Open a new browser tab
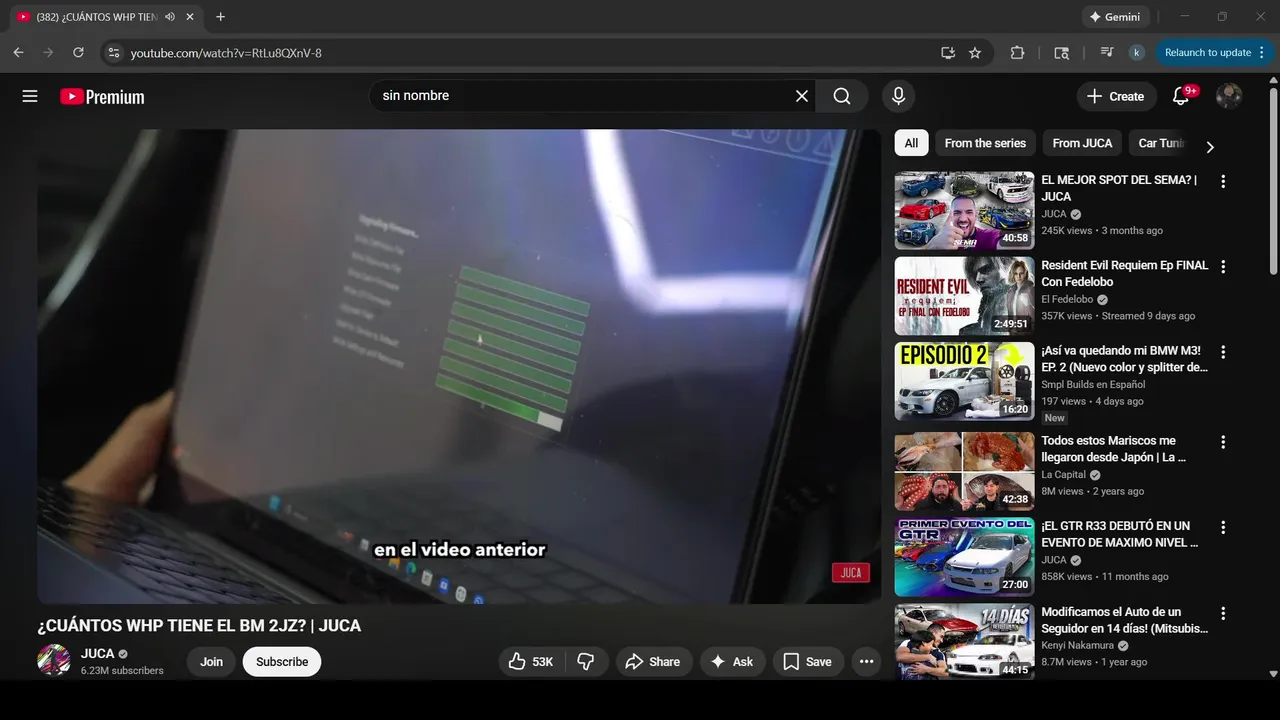 click(x=220, y=17)
